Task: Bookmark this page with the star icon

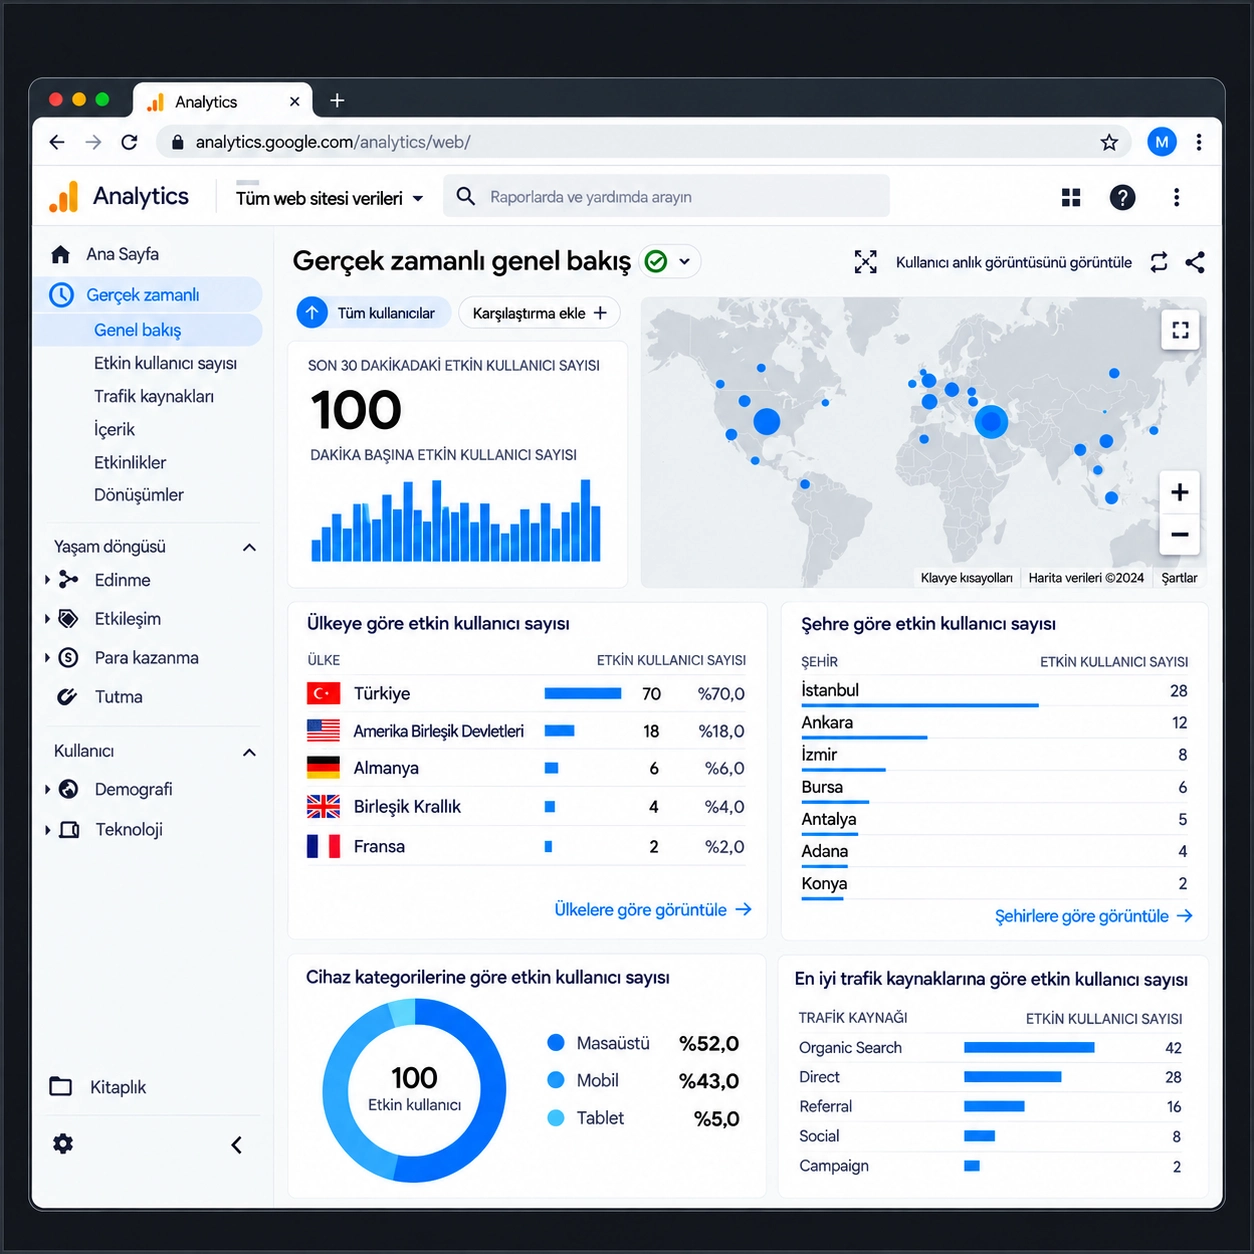Action: coord(1109,142)
